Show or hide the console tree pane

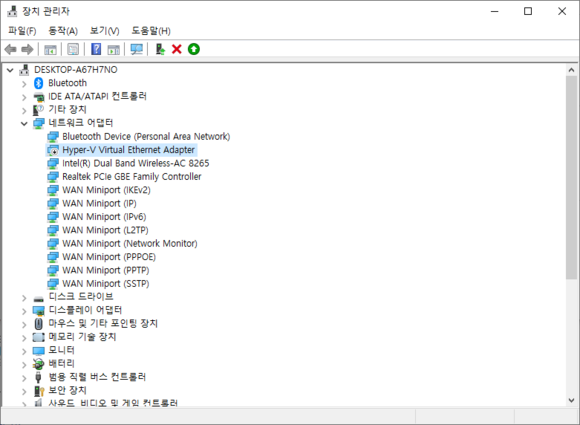point(50,49)
